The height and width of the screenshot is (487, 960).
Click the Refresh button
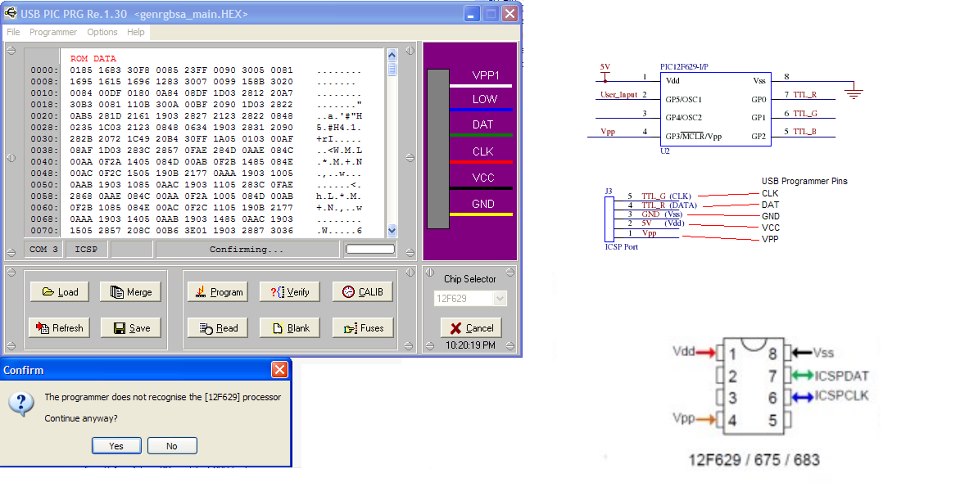(x=59, y=328)
